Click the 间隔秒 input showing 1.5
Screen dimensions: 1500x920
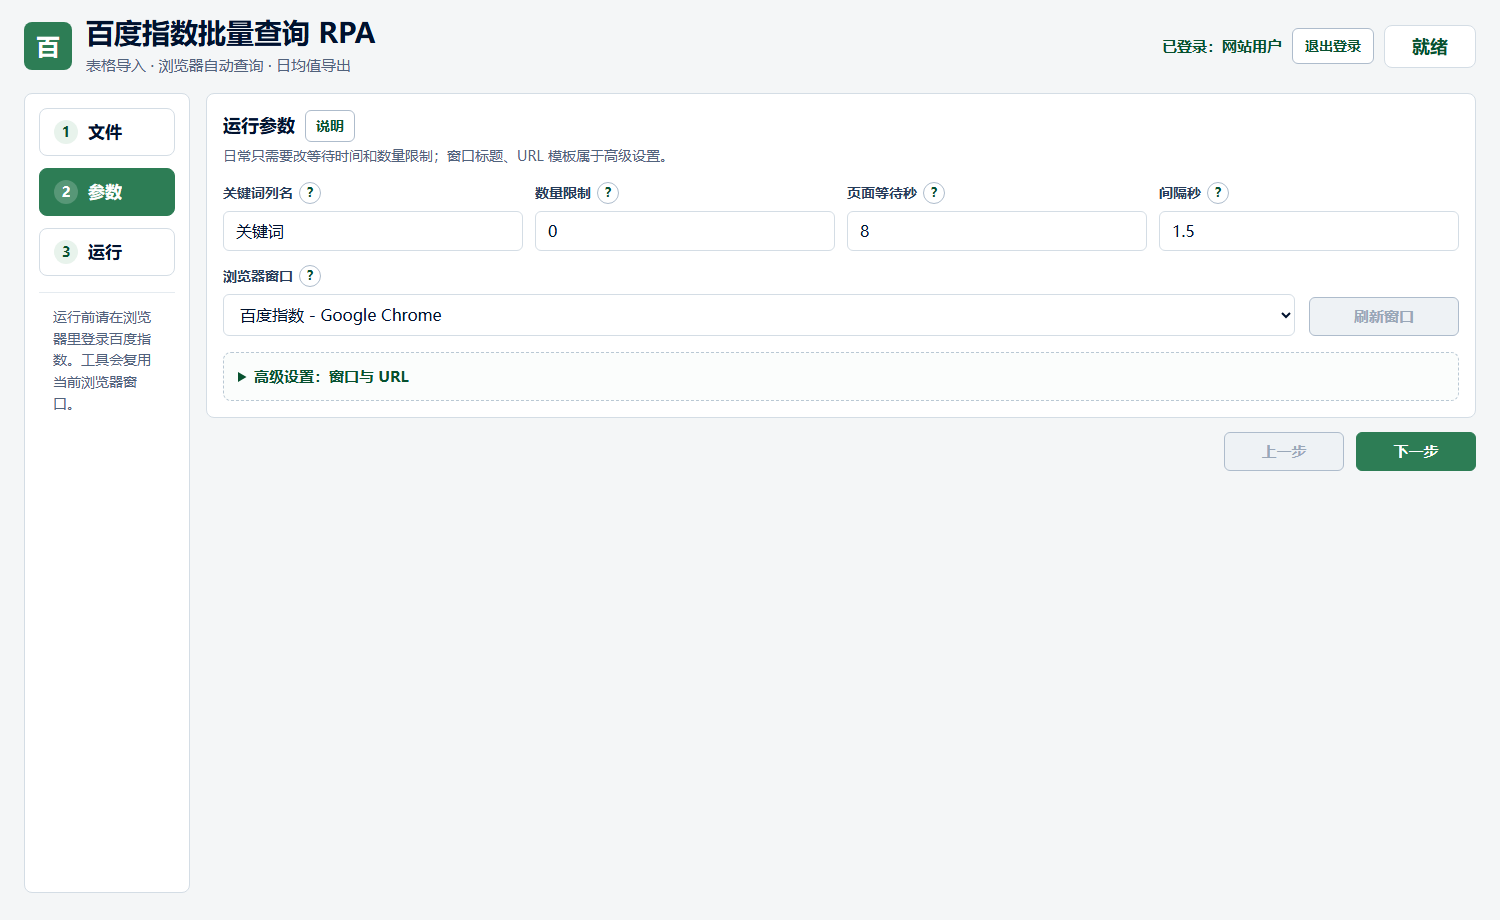[x=1309, y=231]
